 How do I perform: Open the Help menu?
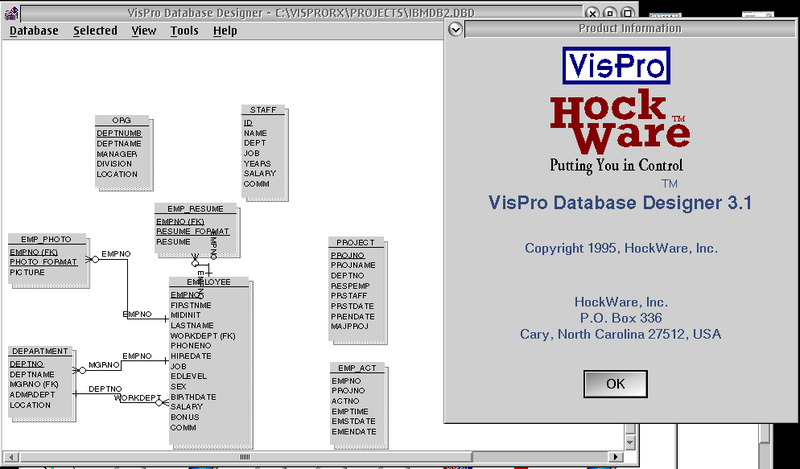(x=225, y=31)
